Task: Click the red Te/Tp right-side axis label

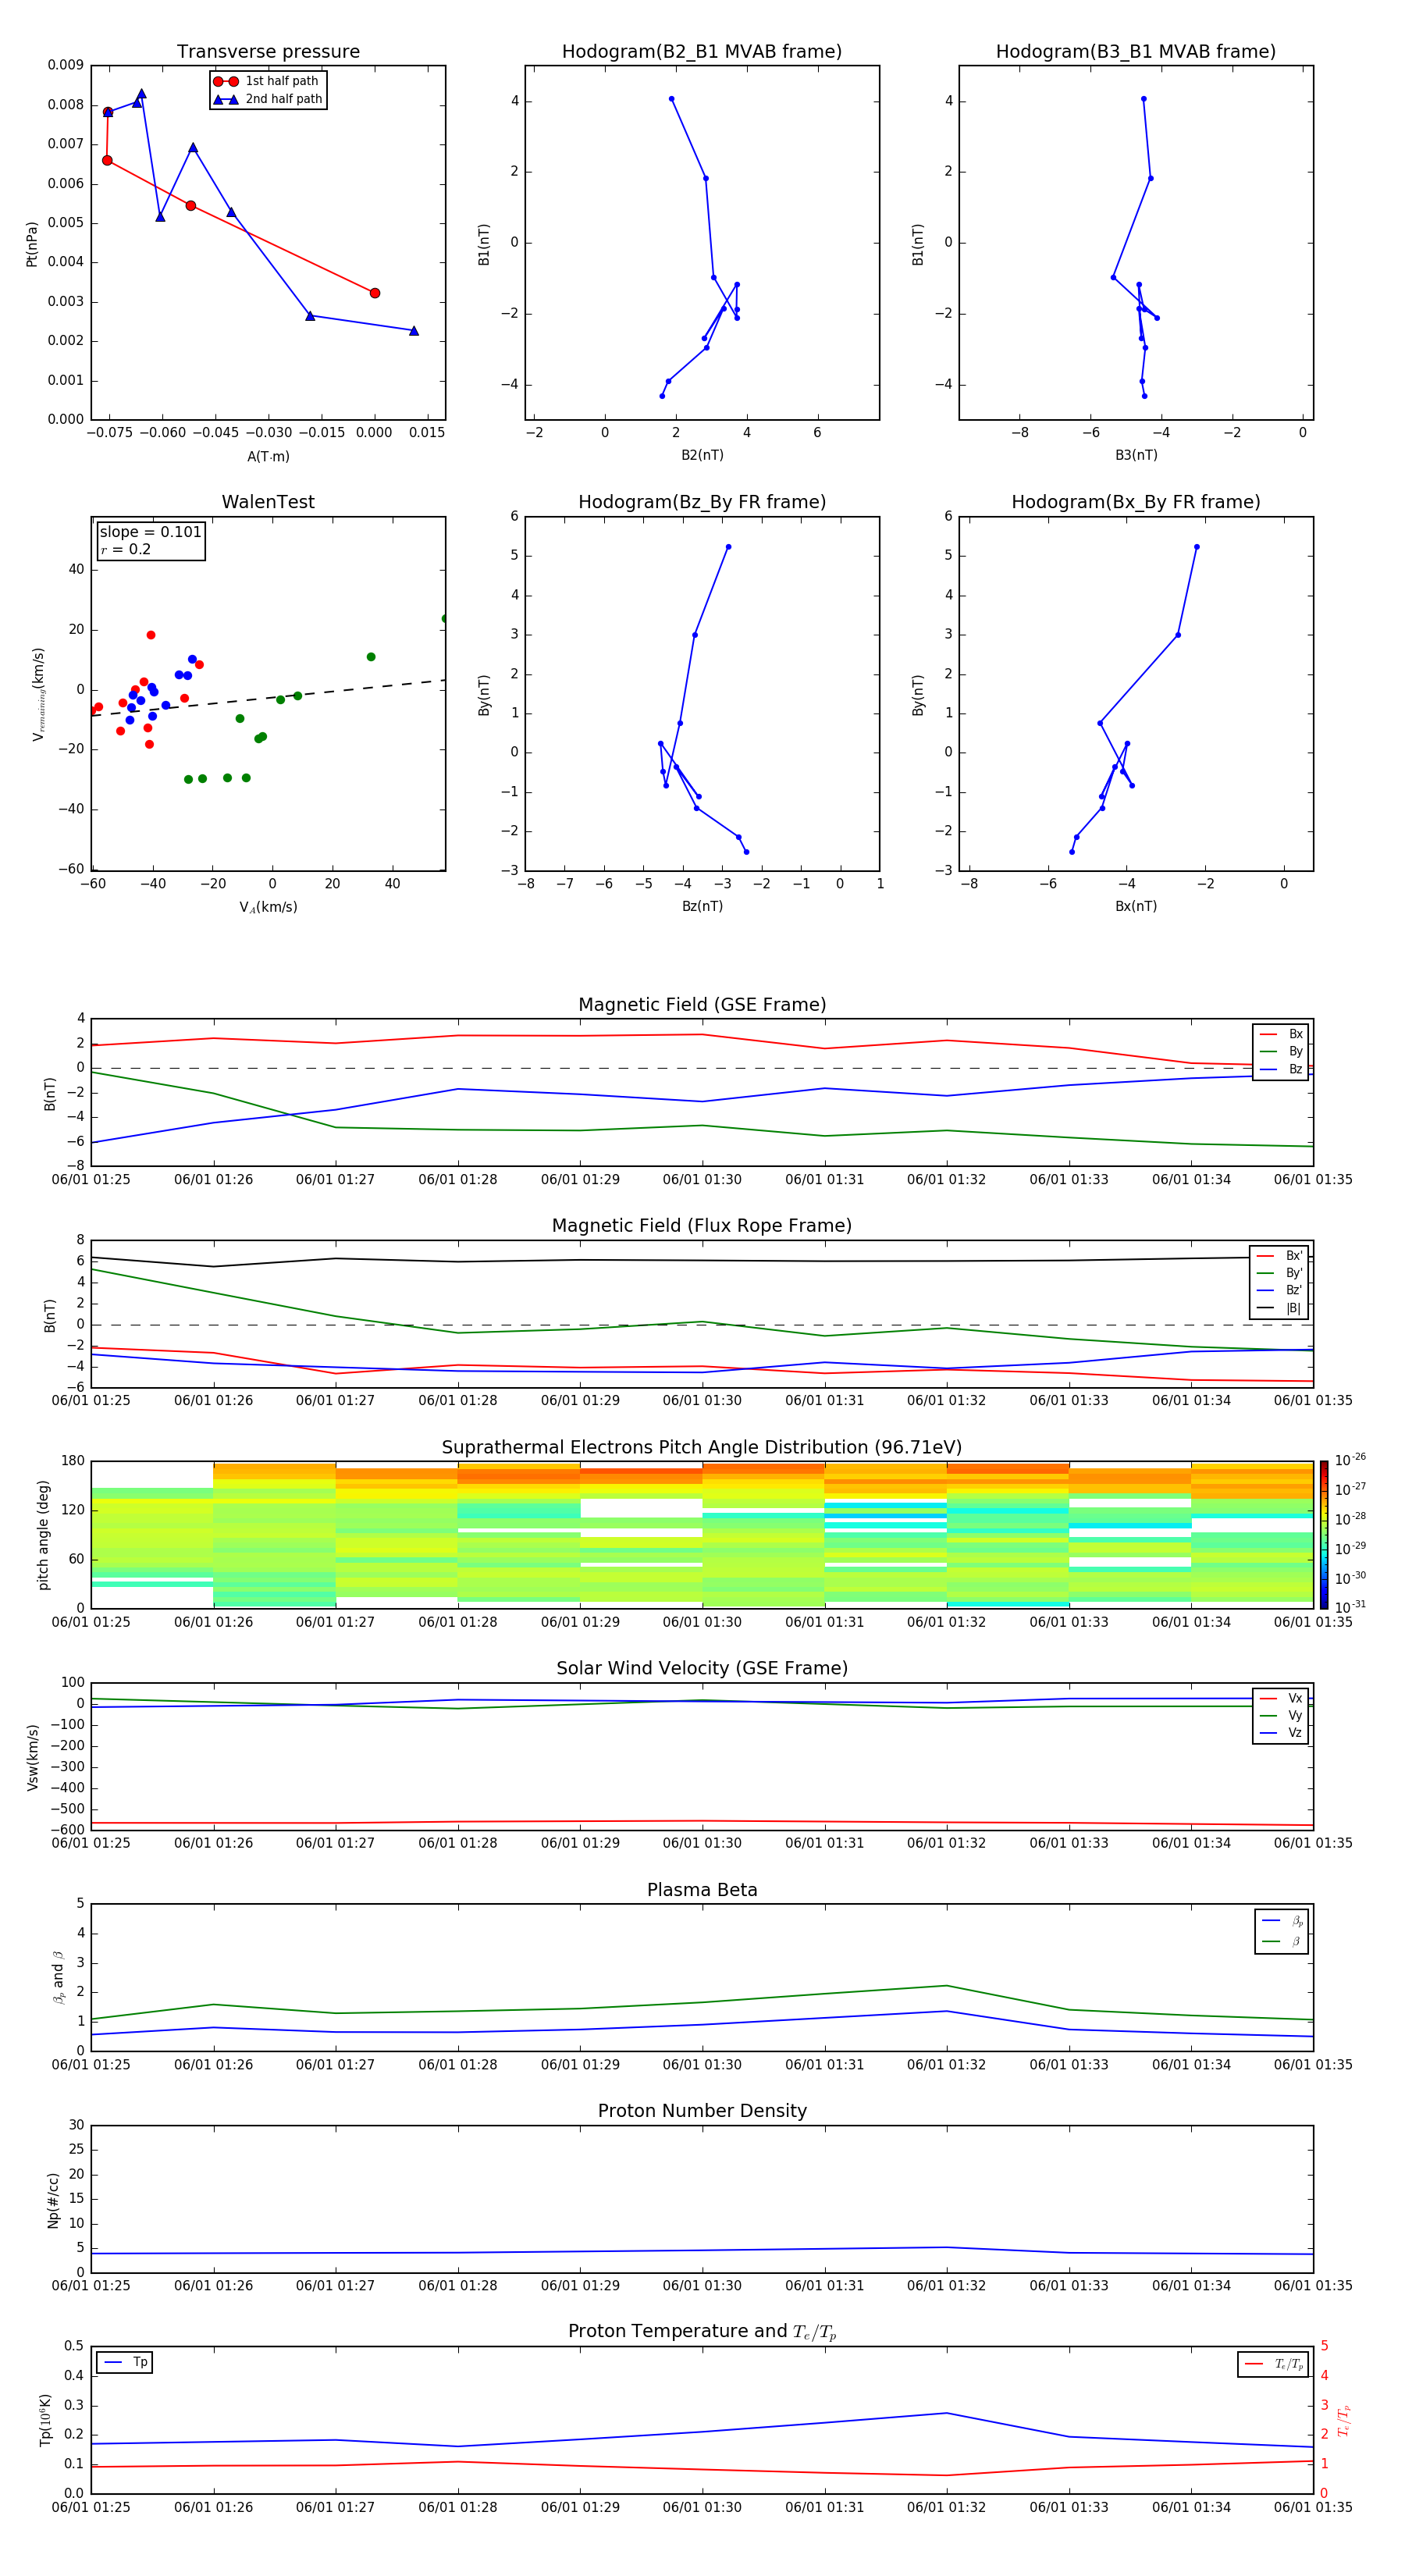Action: 1344,2420
